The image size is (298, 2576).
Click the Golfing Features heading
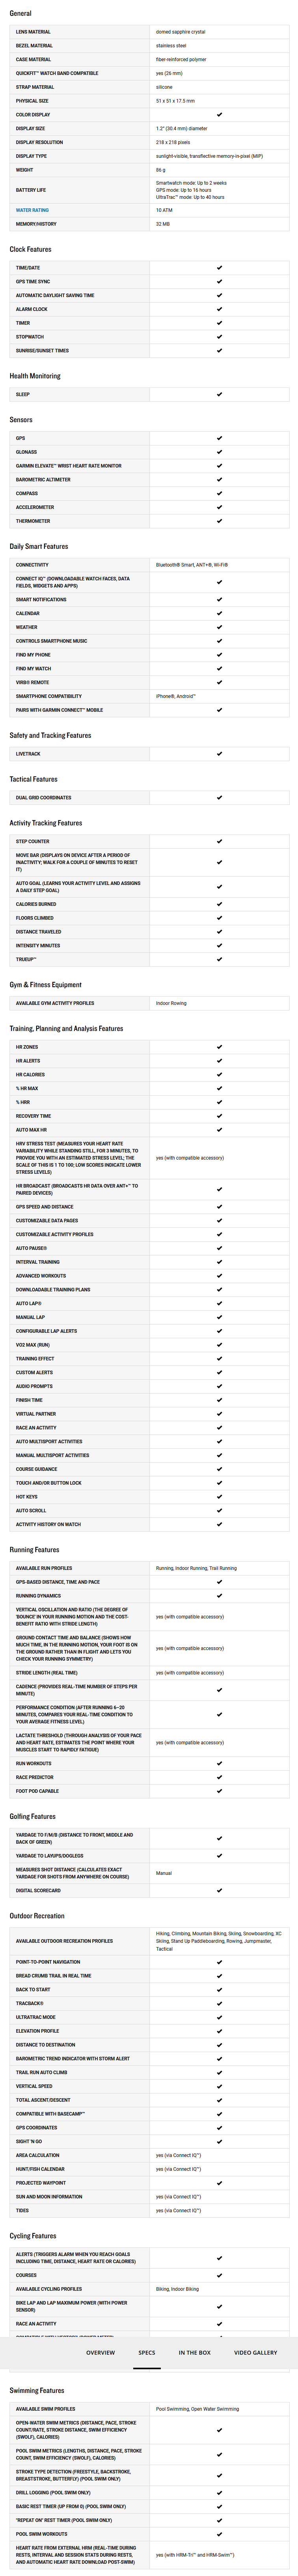click(33, 1816)
